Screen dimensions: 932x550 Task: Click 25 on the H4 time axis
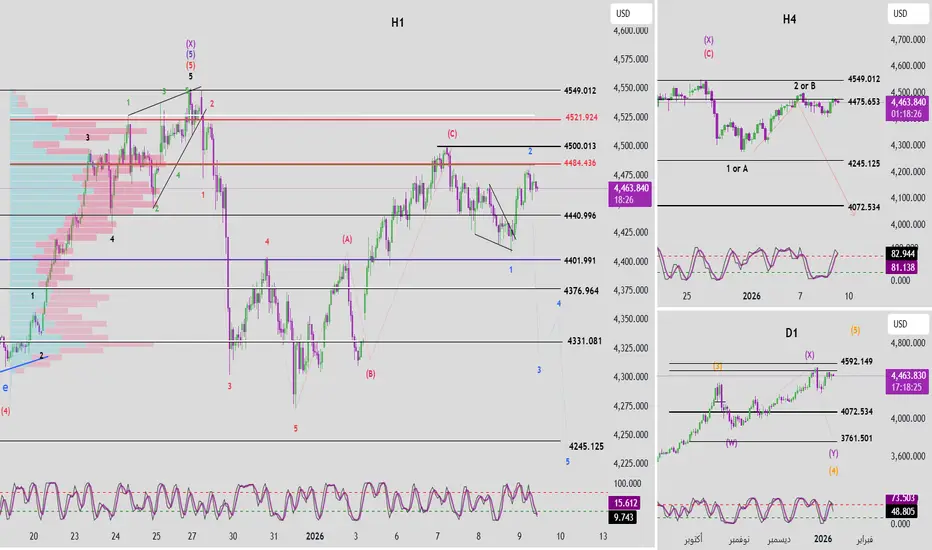coord(687,296)
